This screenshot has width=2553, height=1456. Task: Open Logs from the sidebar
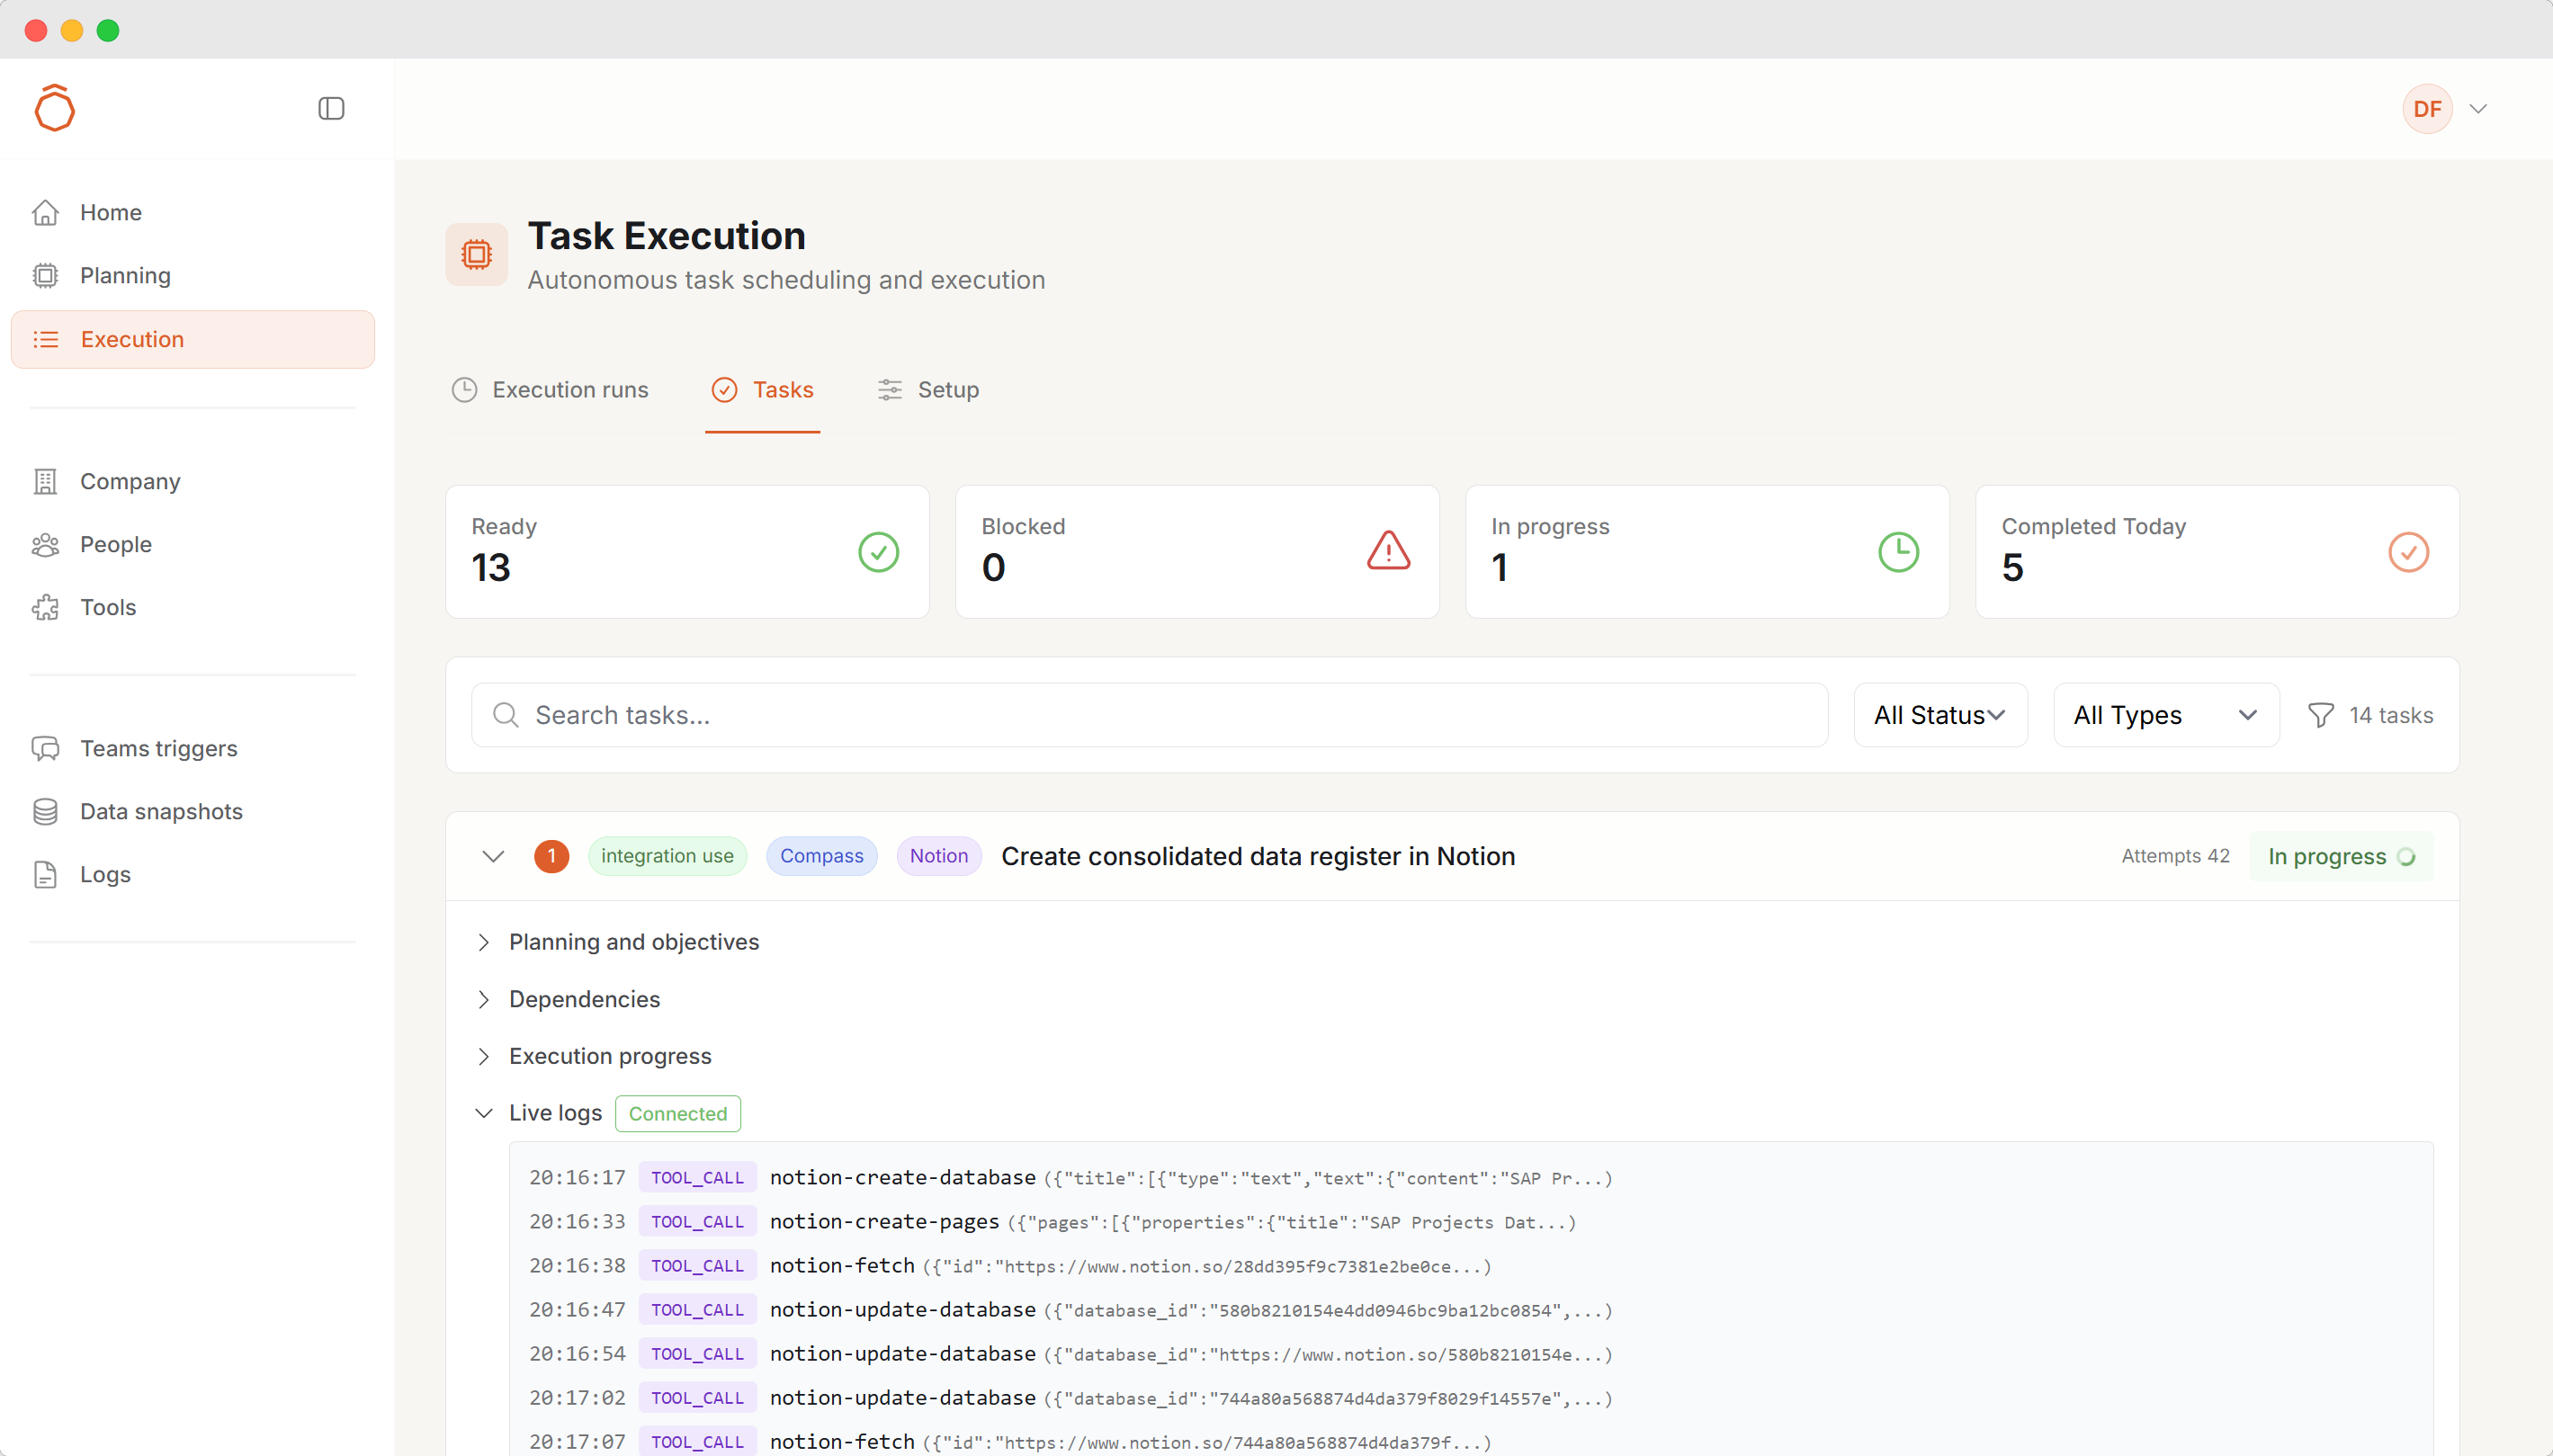pos(105,874)
